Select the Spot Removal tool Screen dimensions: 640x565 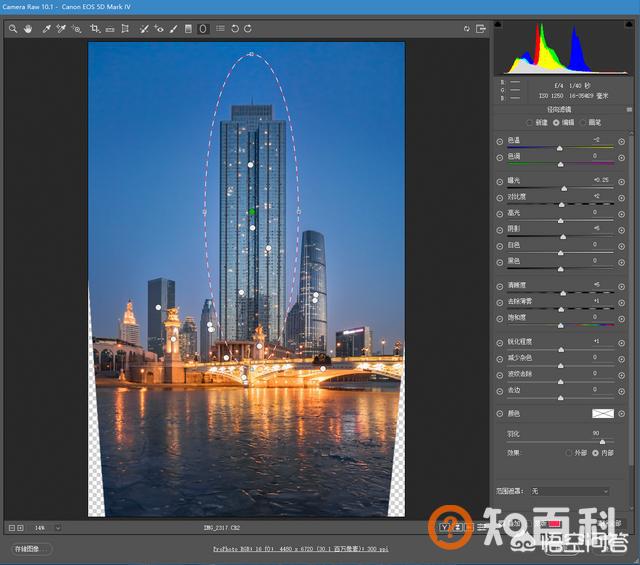pos(144,29)
